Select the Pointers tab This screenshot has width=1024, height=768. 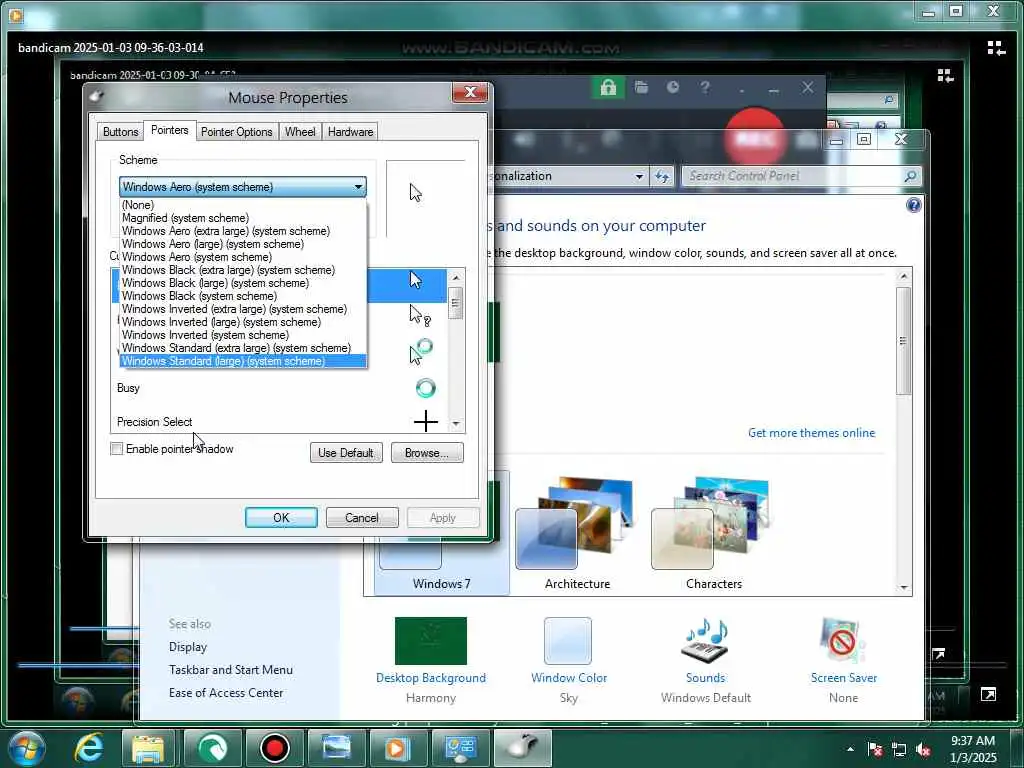point(169,130)
